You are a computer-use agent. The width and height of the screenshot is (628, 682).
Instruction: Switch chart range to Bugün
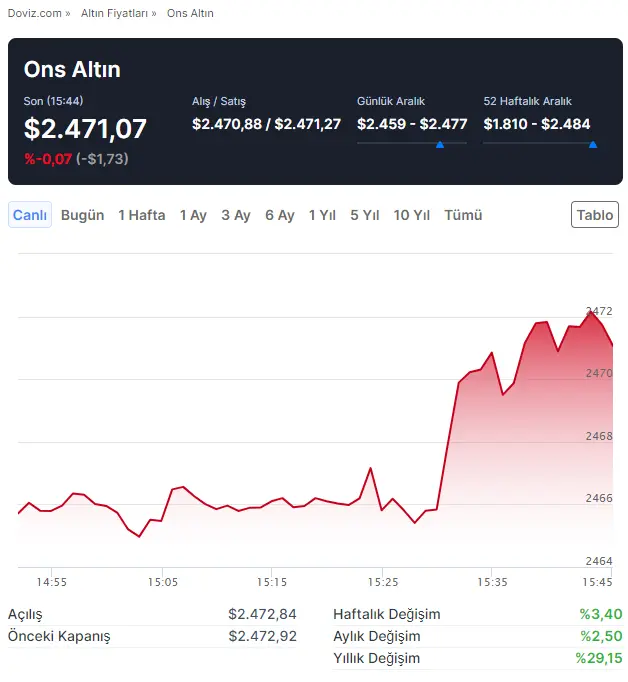pyautogui.click(x=83, y=215)
